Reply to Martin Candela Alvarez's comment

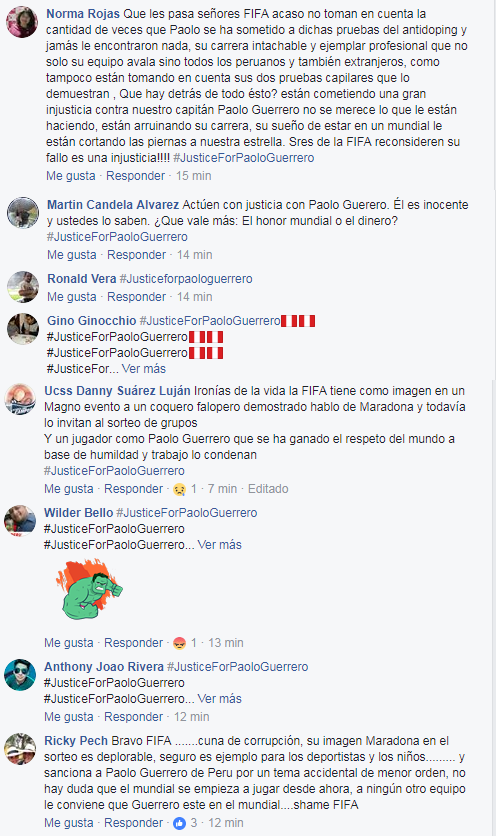click(x=137, y=255)
